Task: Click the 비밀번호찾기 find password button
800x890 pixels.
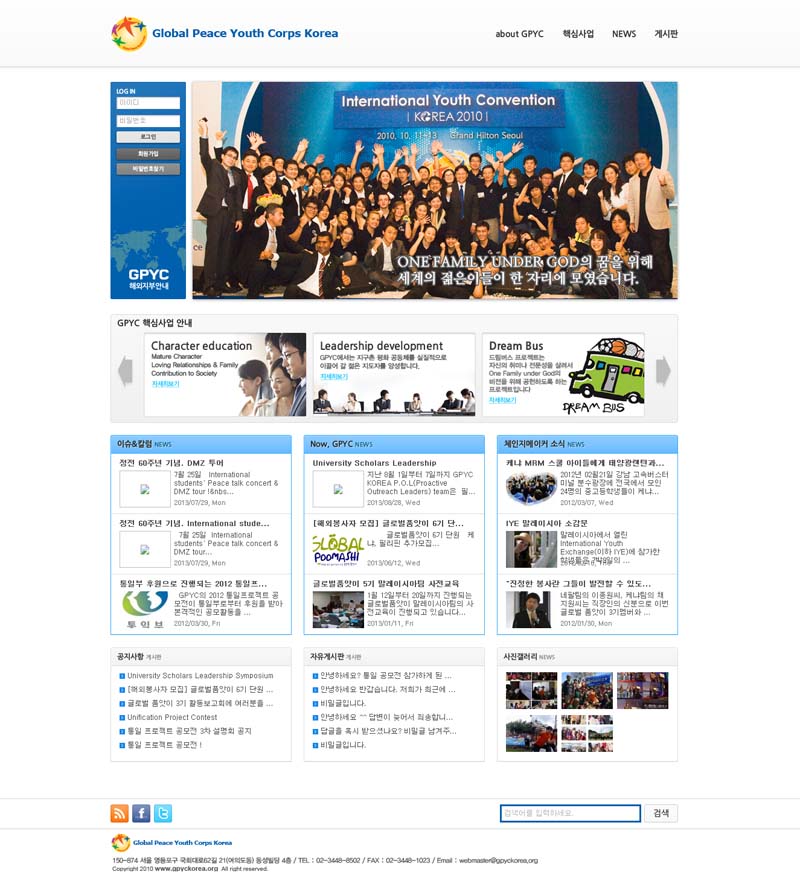Action: (148, 169)
